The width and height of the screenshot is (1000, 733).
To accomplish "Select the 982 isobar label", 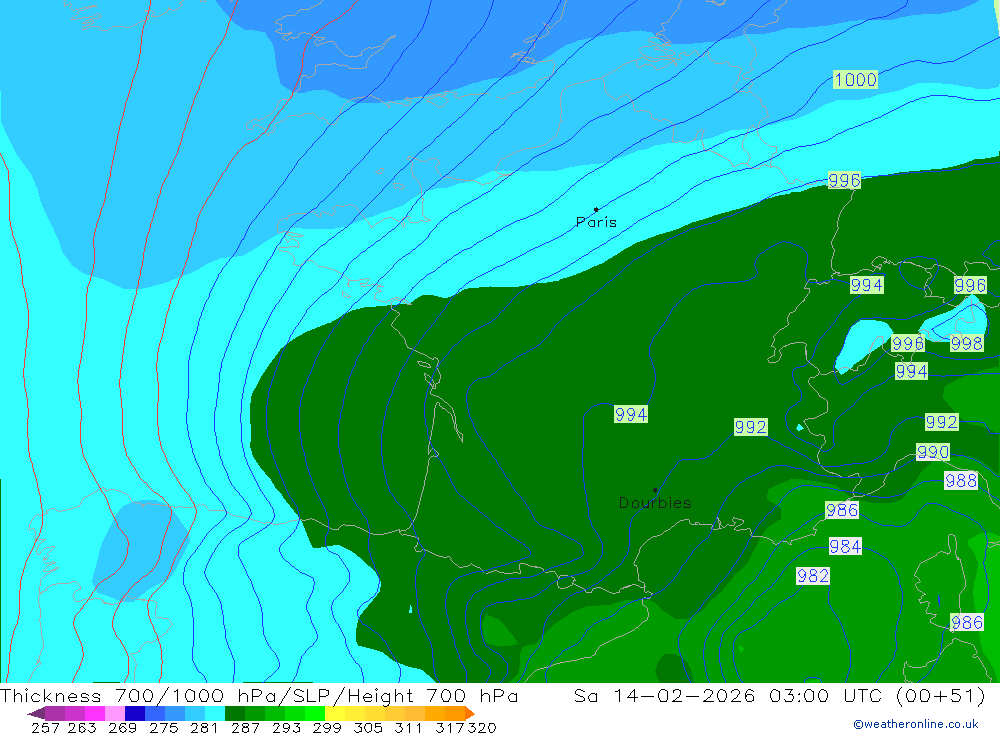I will point(812,576).
